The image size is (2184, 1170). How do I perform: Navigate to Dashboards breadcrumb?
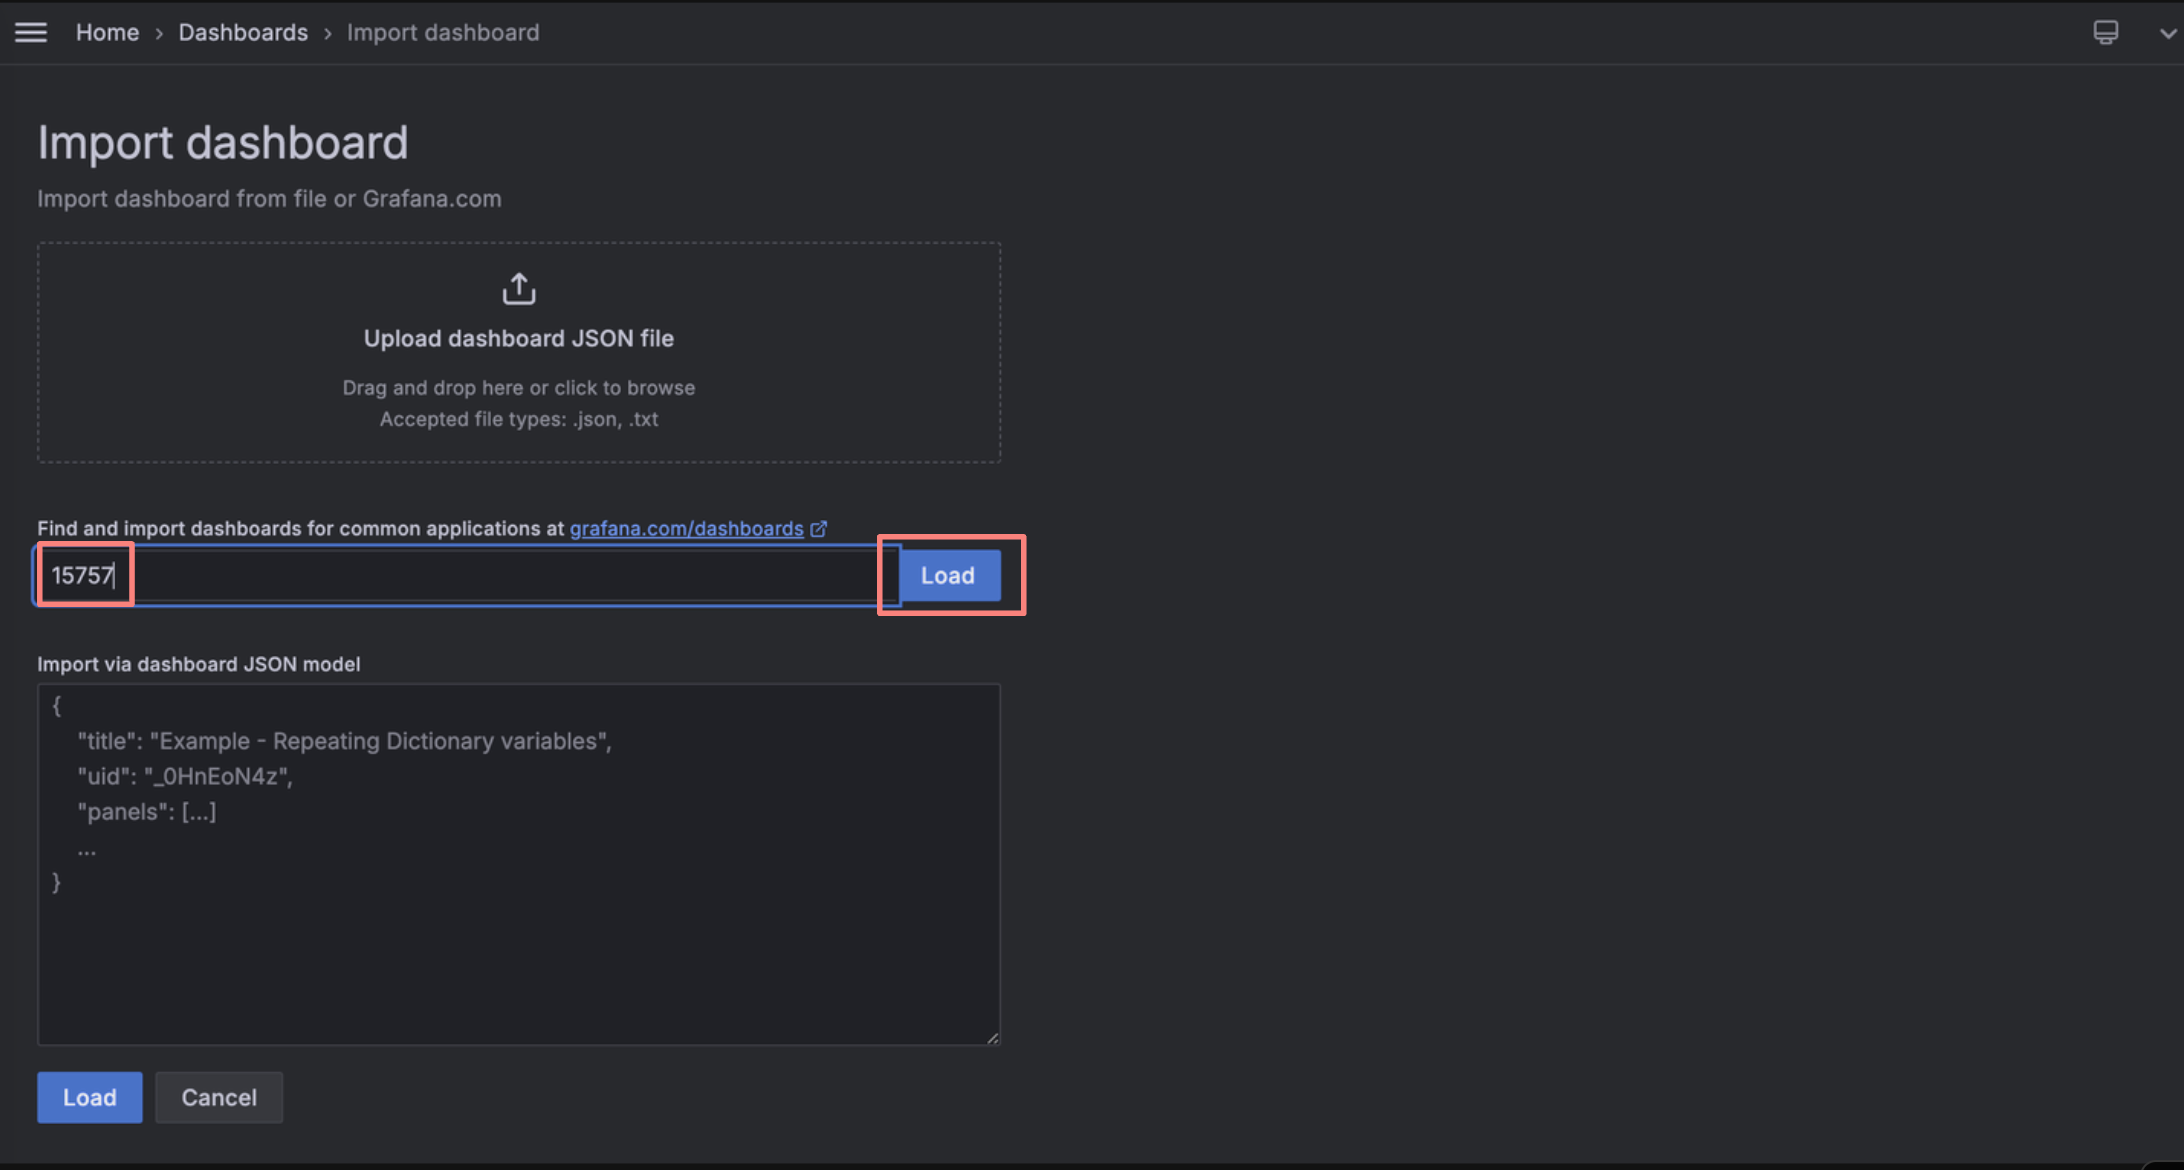pos(243,32)
